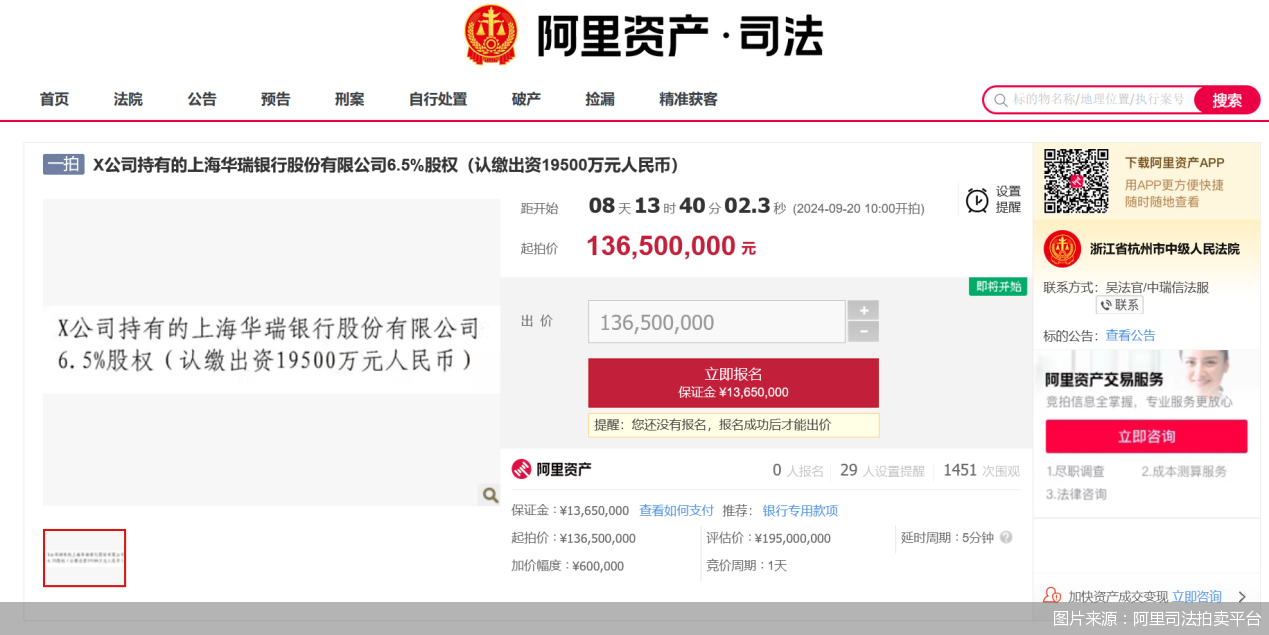Select the red-bordered thumbnail image

tap(84, 558)
